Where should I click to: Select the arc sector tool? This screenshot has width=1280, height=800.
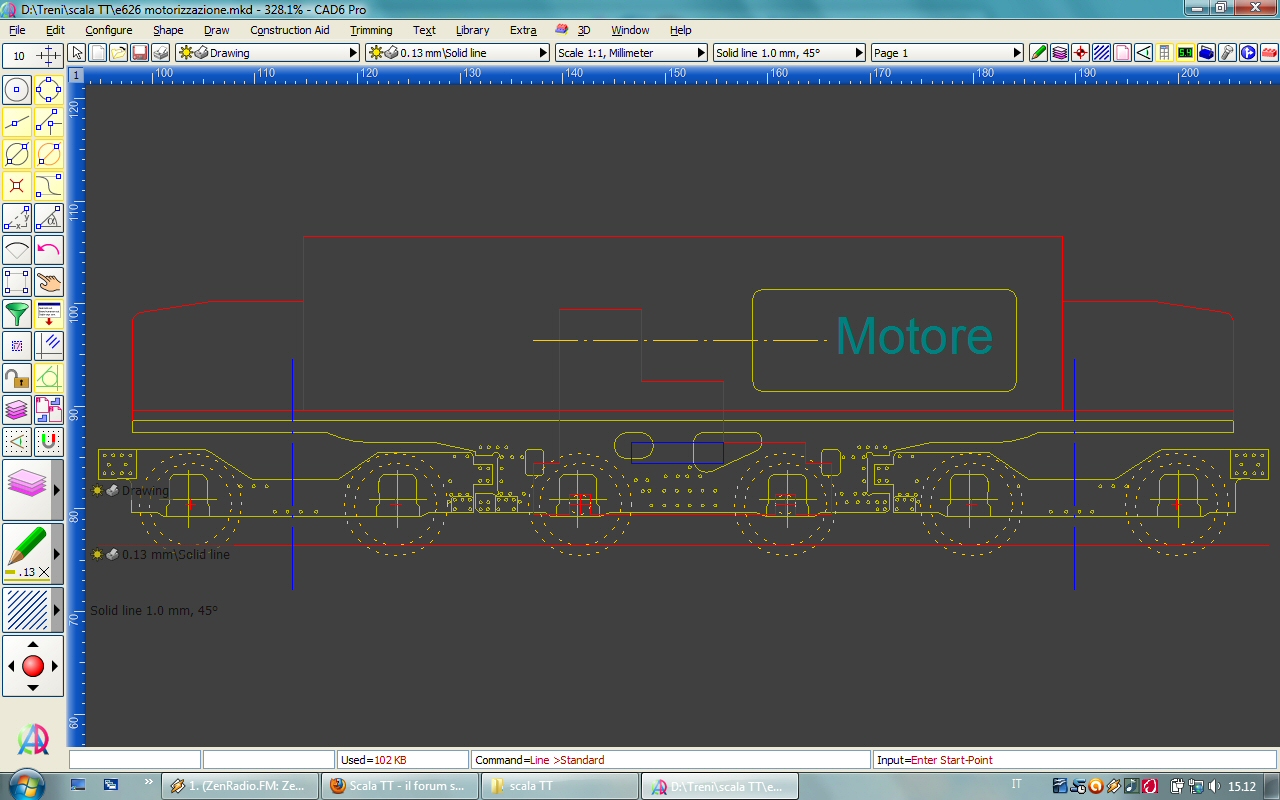click(17, 250)
